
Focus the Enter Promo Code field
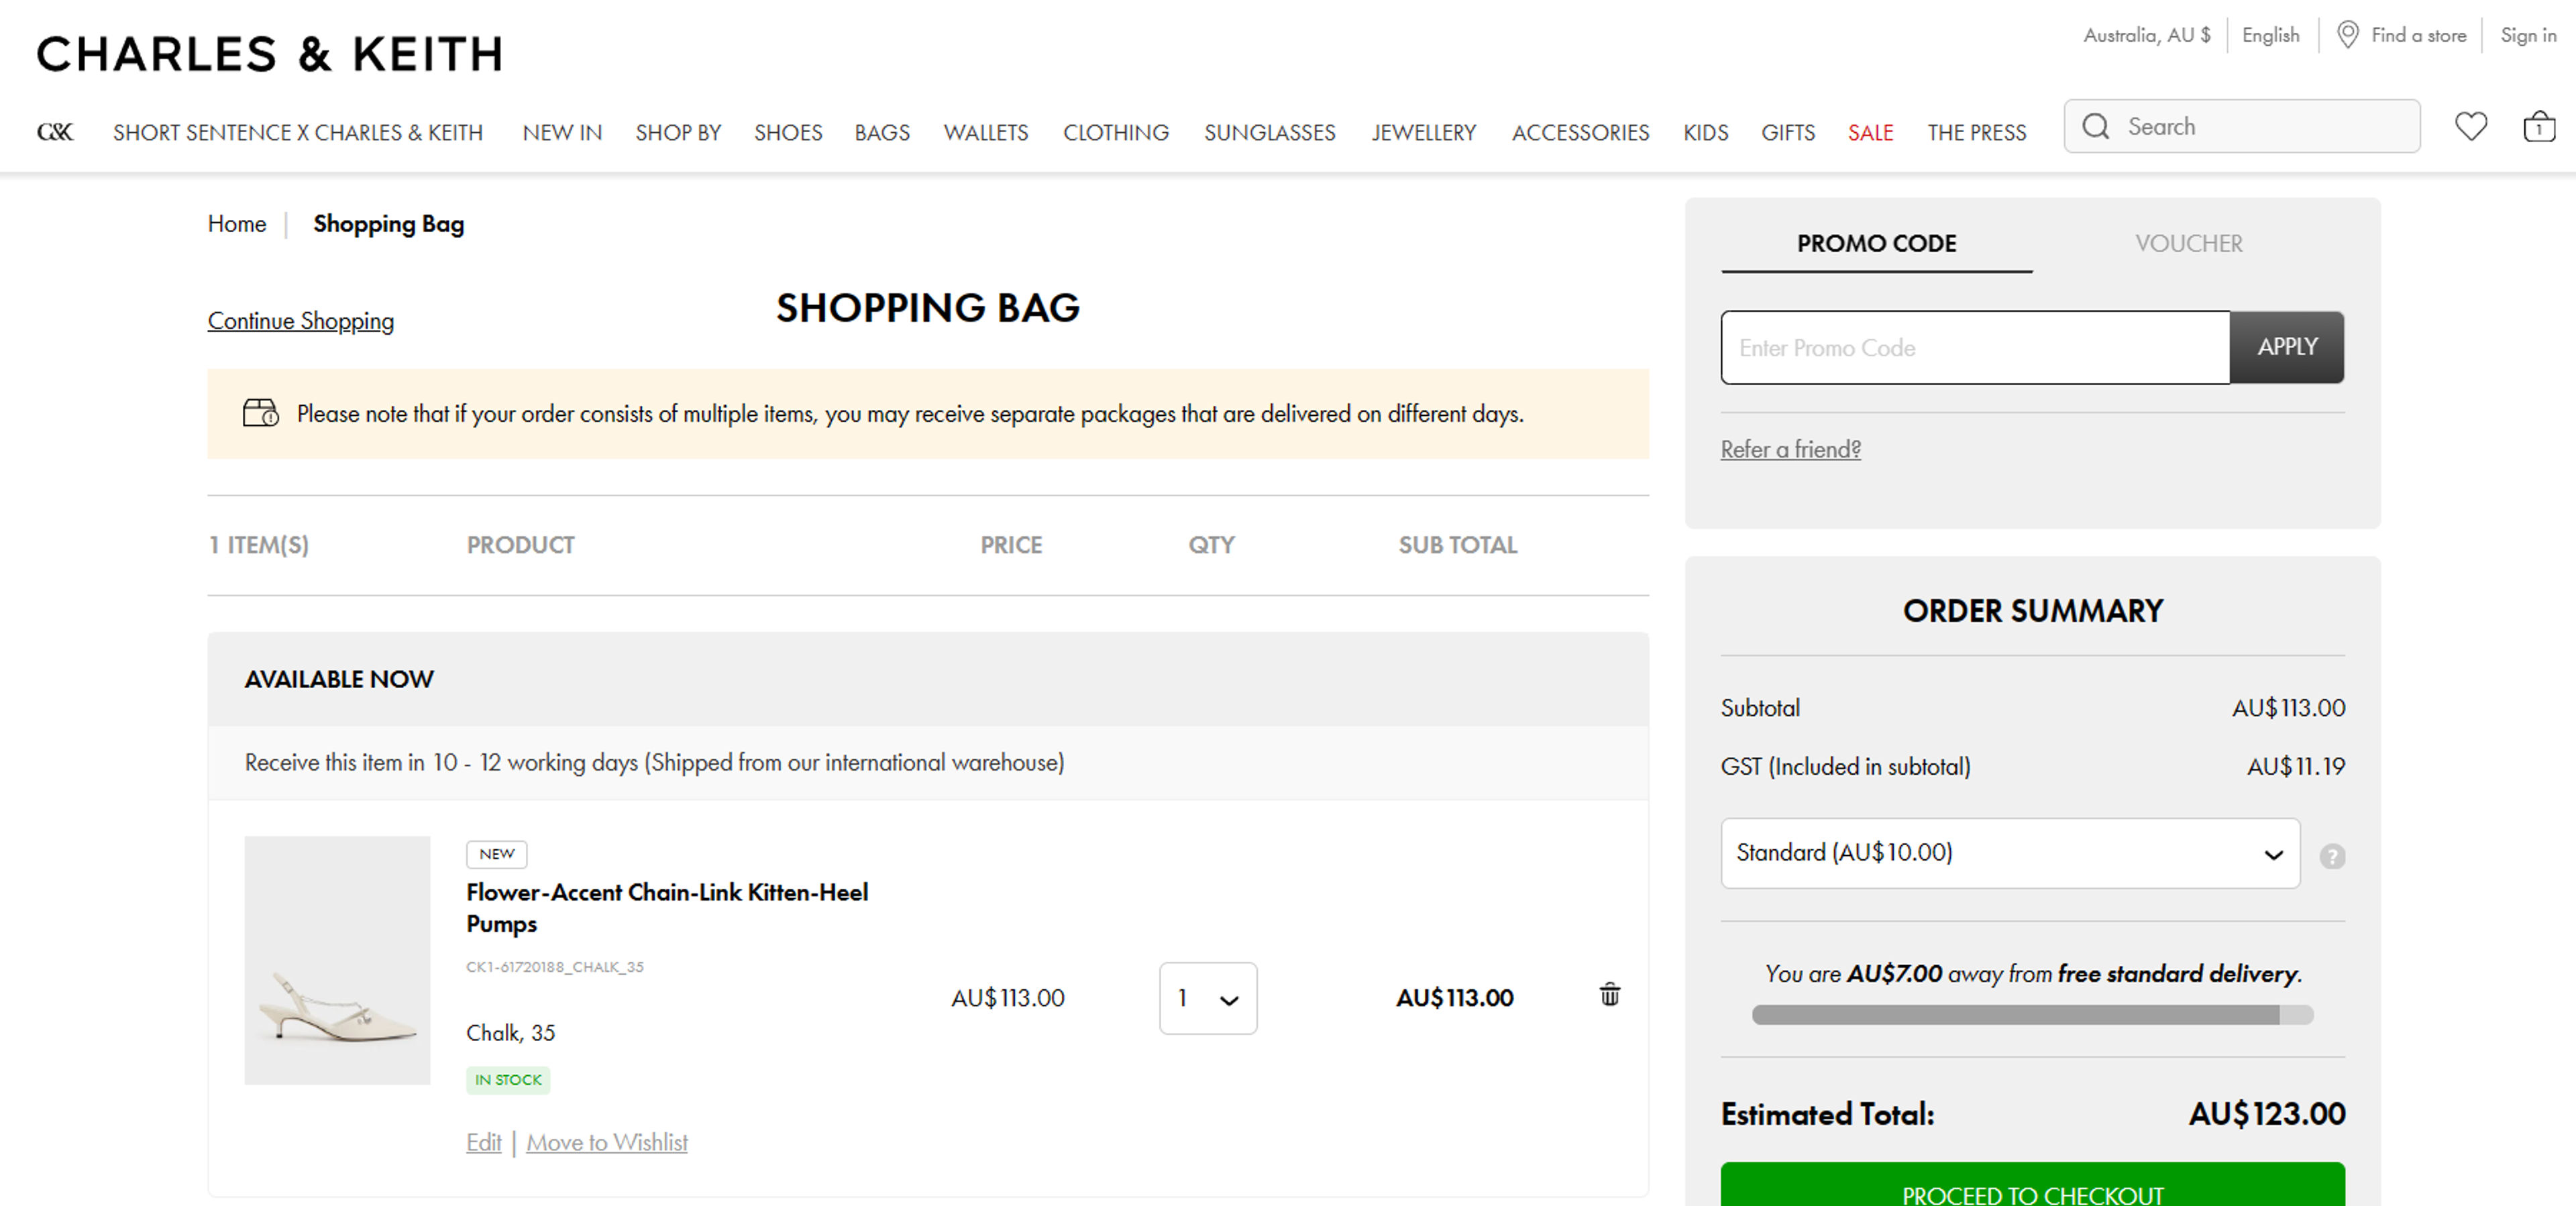point(1975,347)
